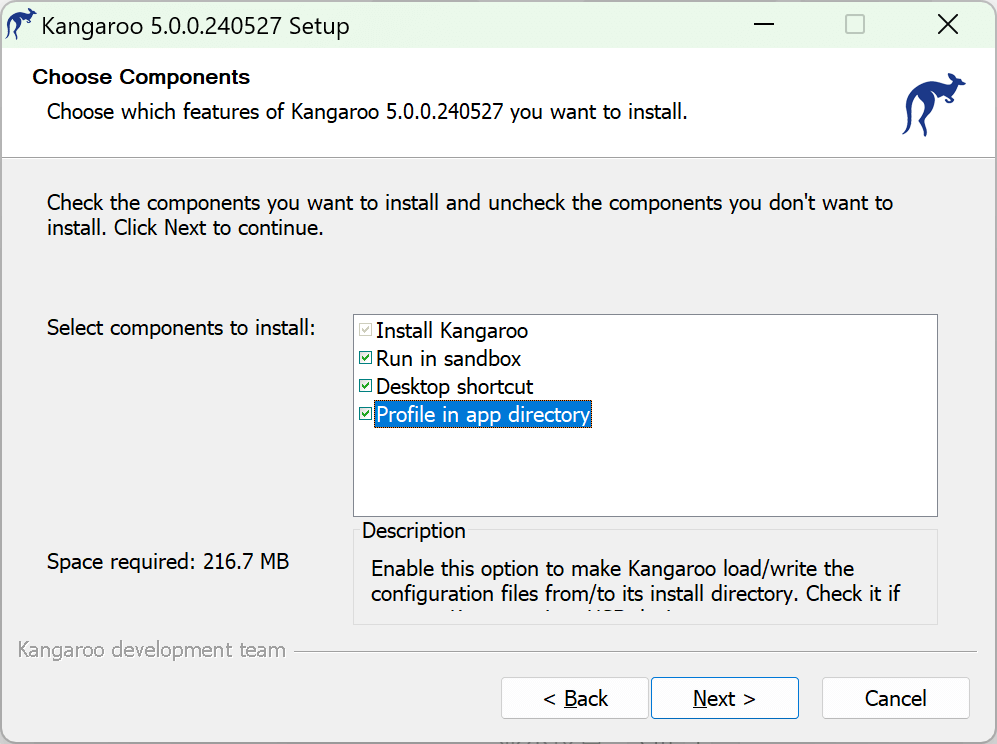
Task: Click the grayed-out maximize window button
Action: coord(855,25)
